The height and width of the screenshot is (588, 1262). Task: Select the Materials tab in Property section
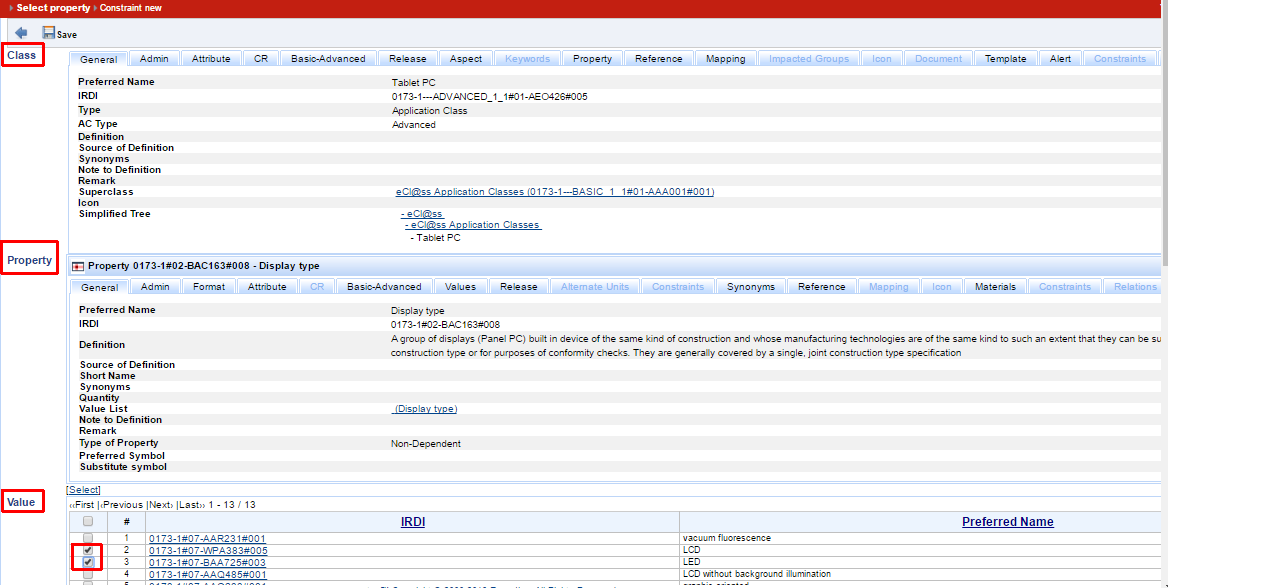995,287
